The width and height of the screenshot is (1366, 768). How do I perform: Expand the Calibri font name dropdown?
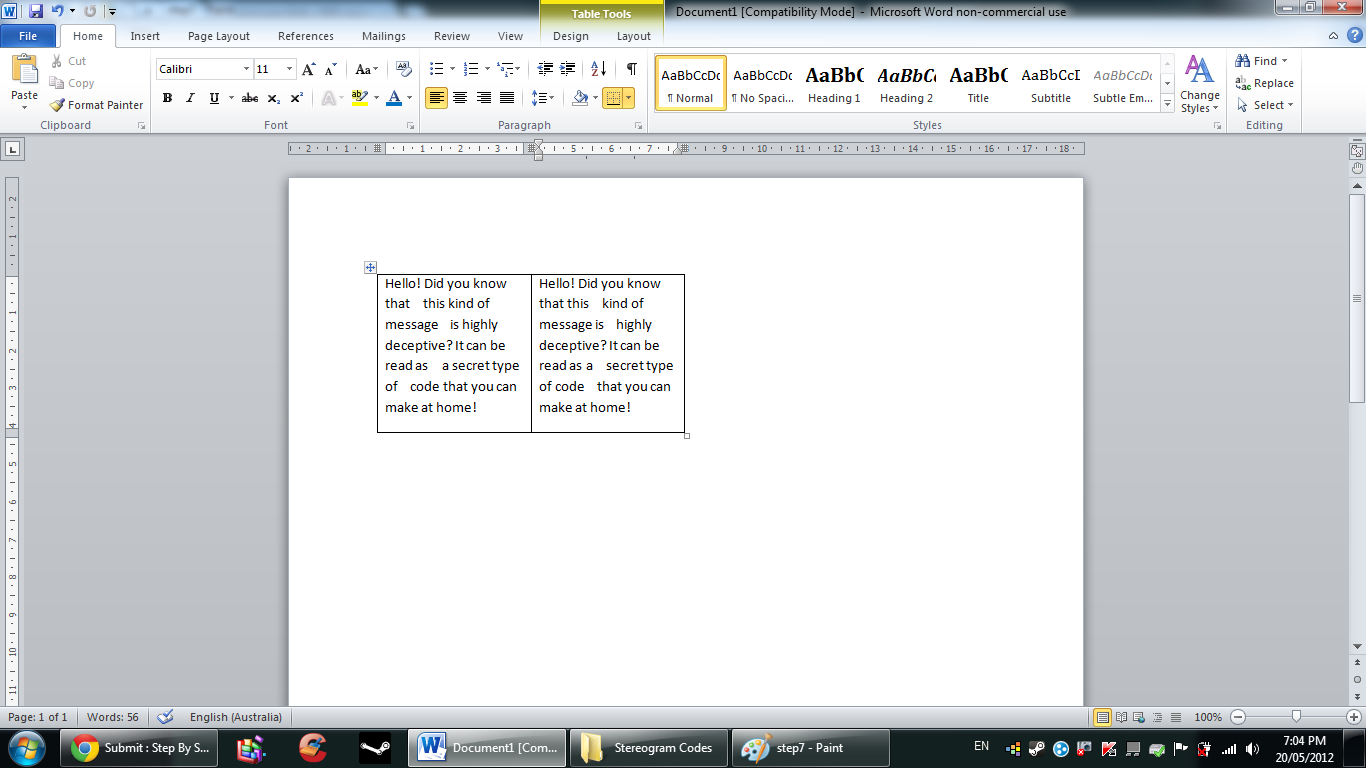[245, 68]
